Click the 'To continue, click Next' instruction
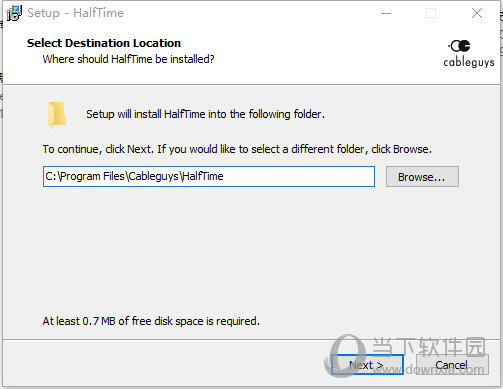Screen dimensions: 503x389 (x=237, y=149)
